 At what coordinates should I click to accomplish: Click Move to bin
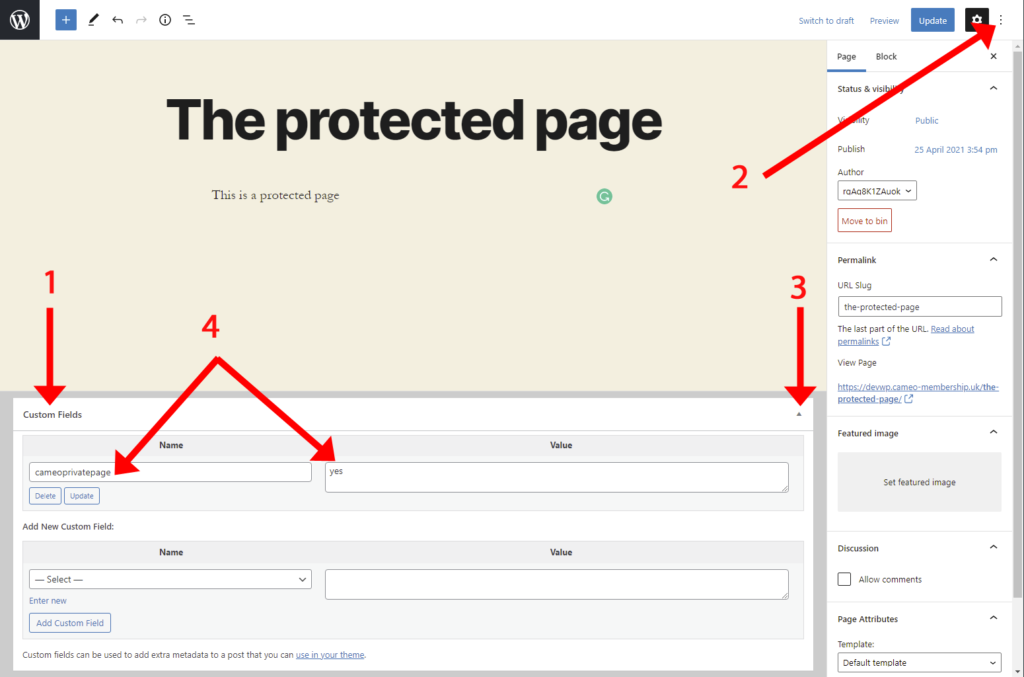pyautogui.click(x=865, y=221)
